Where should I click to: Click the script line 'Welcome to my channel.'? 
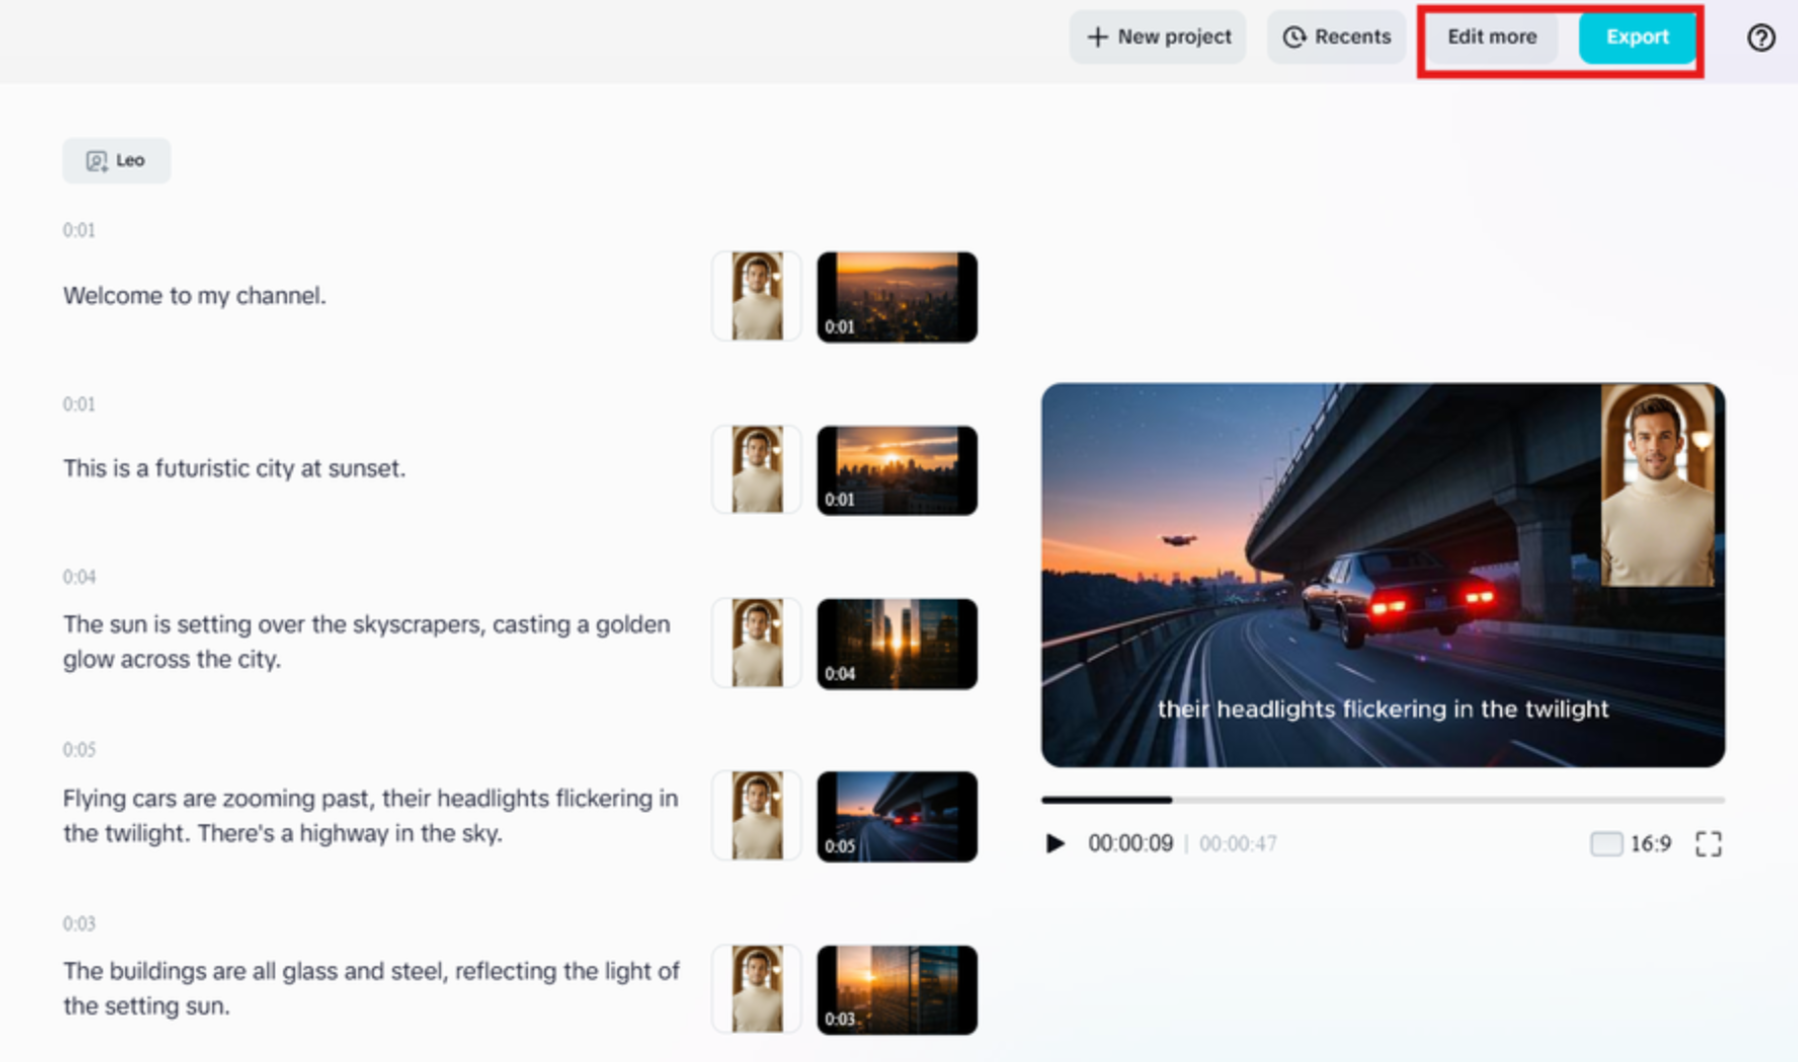coord(195,296)
